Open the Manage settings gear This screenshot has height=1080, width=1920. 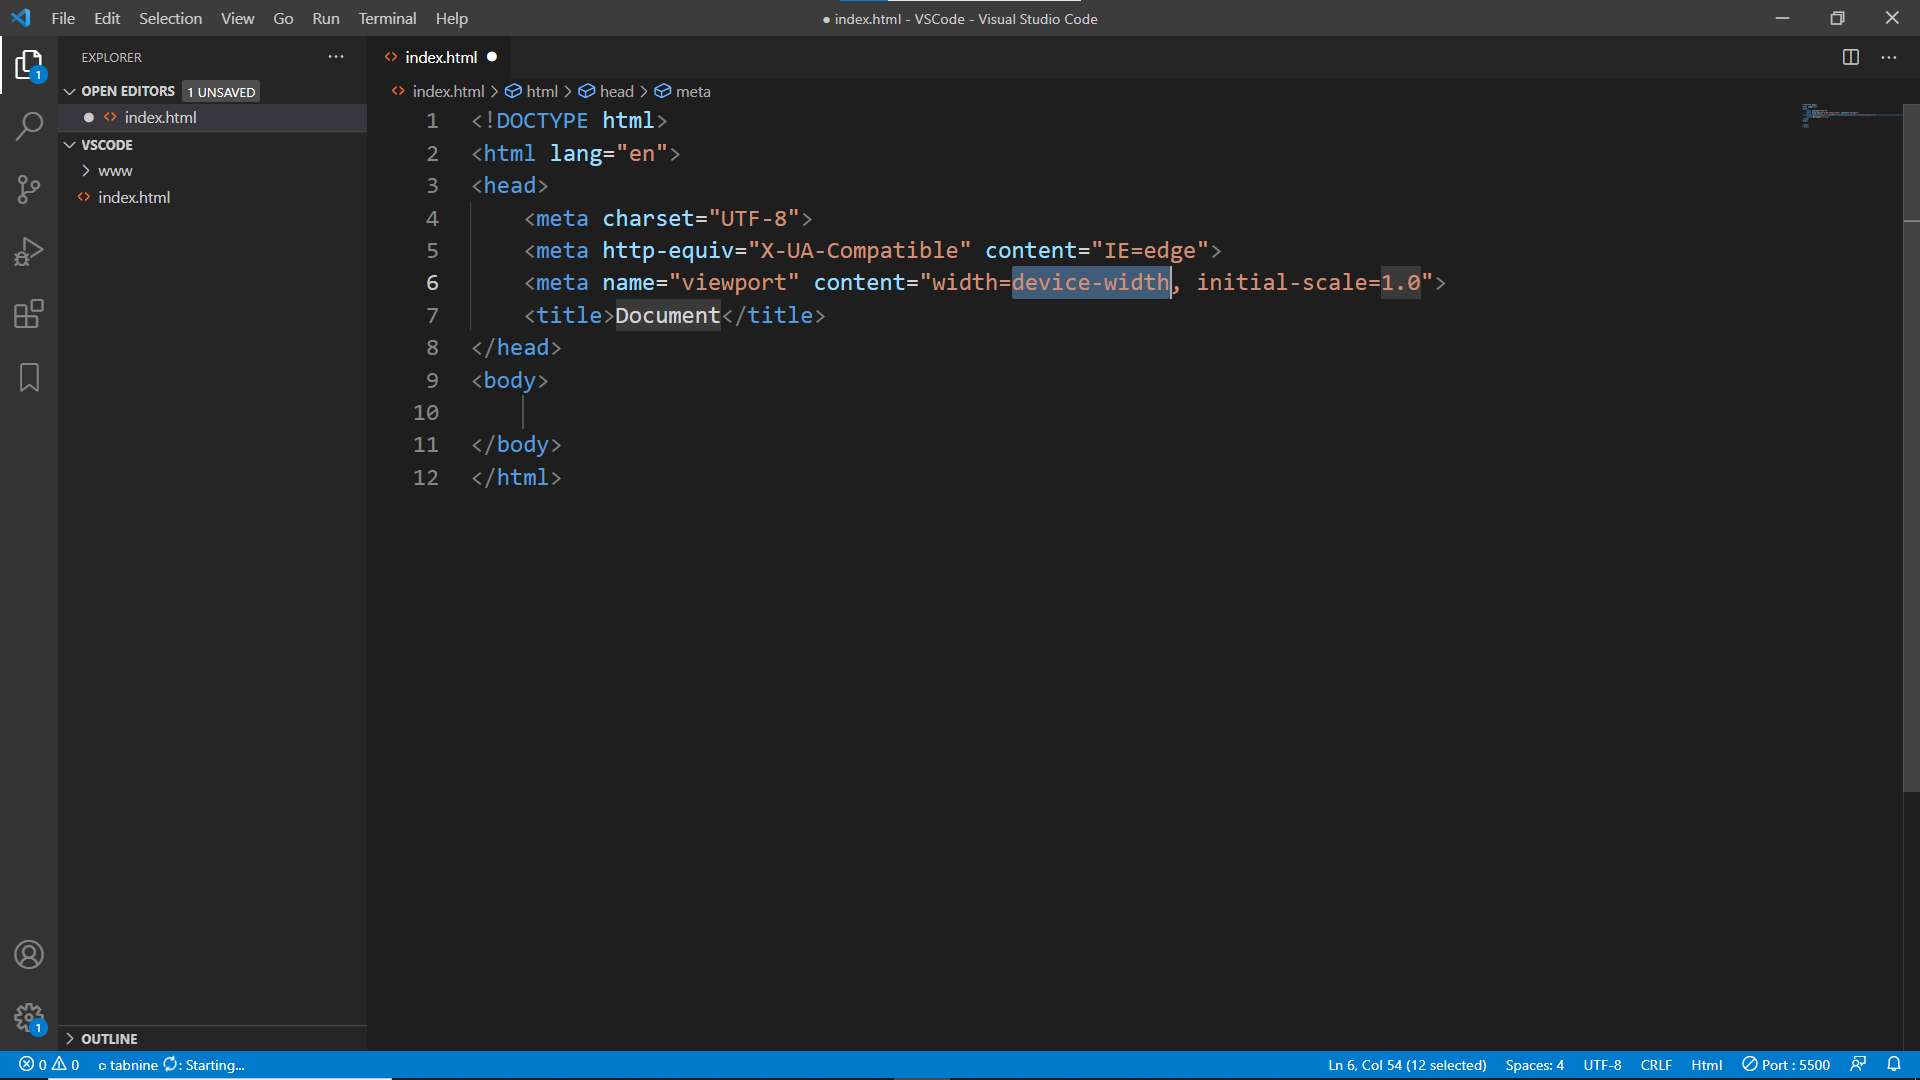tap(29, 1018)
